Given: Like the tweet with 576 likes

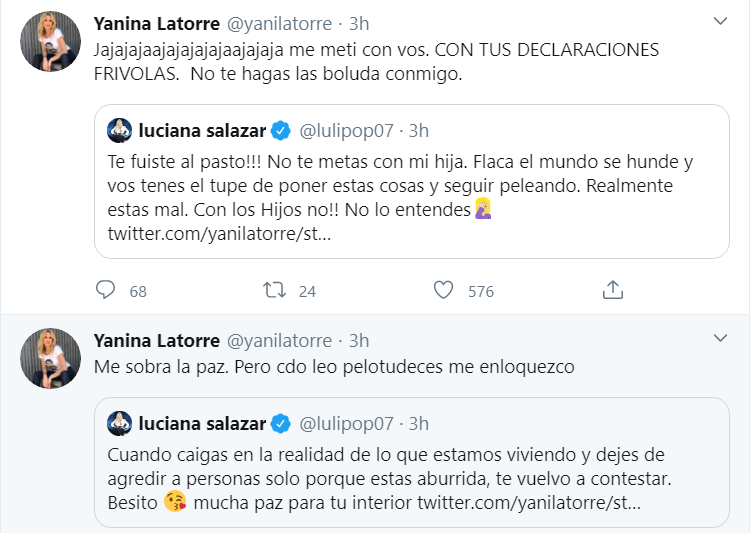Looking at the screenshot, I should click(444, 290).
